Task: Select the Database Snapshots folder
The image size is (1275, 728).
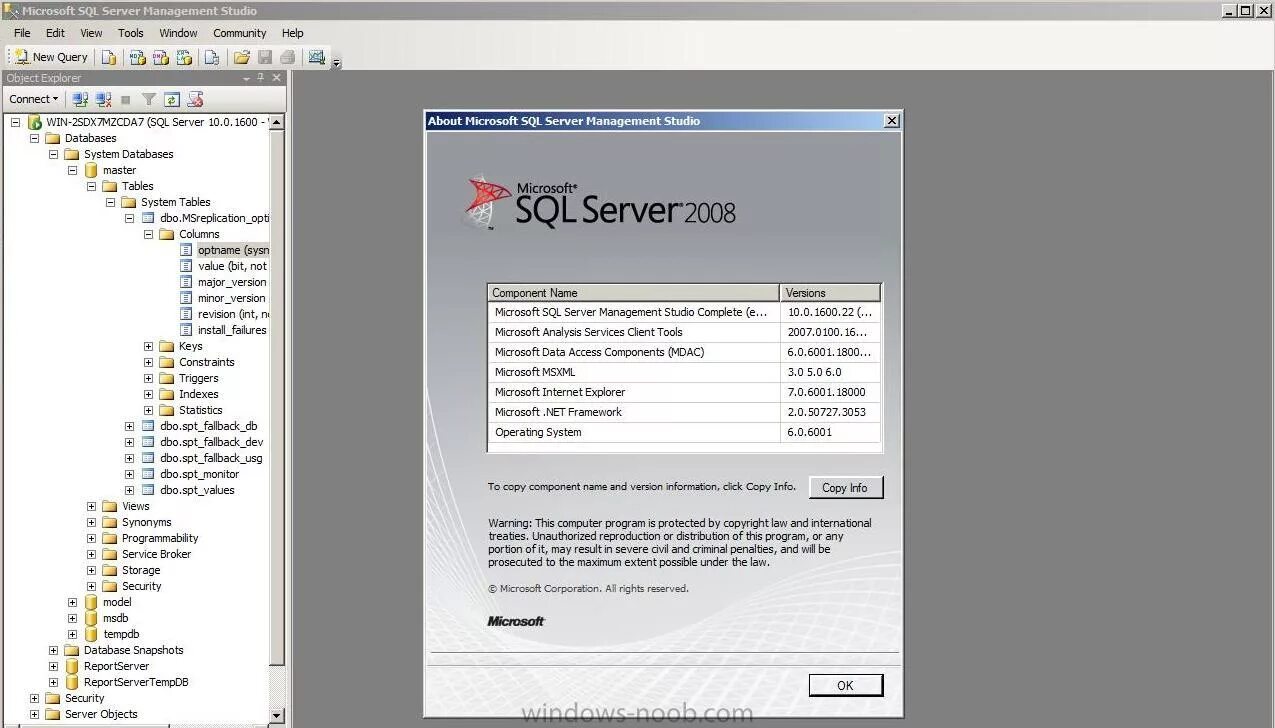Action: pyautogui.click(x=133, y=650)
